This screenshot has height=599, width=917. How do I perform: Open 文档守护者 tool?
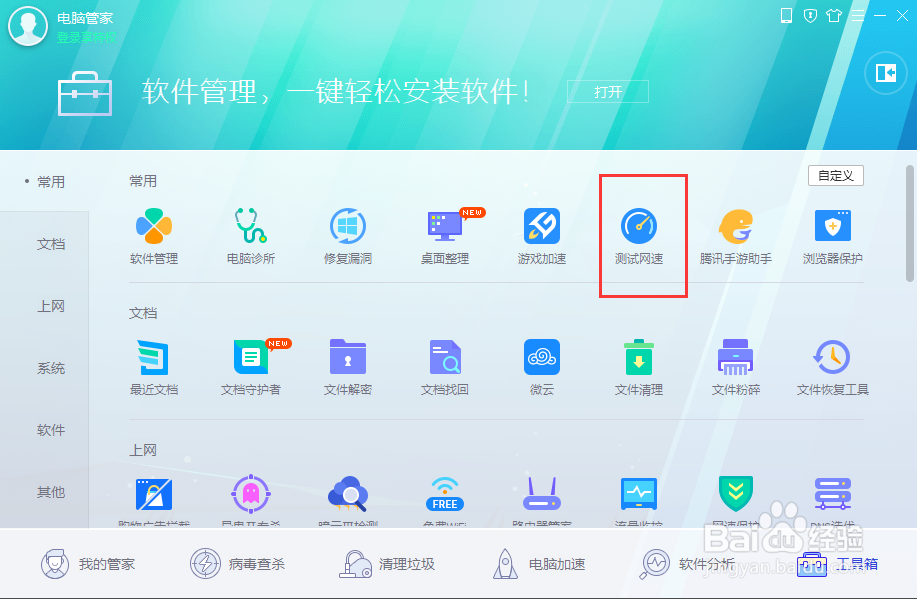pyautogui.click(x=251, y=357)
